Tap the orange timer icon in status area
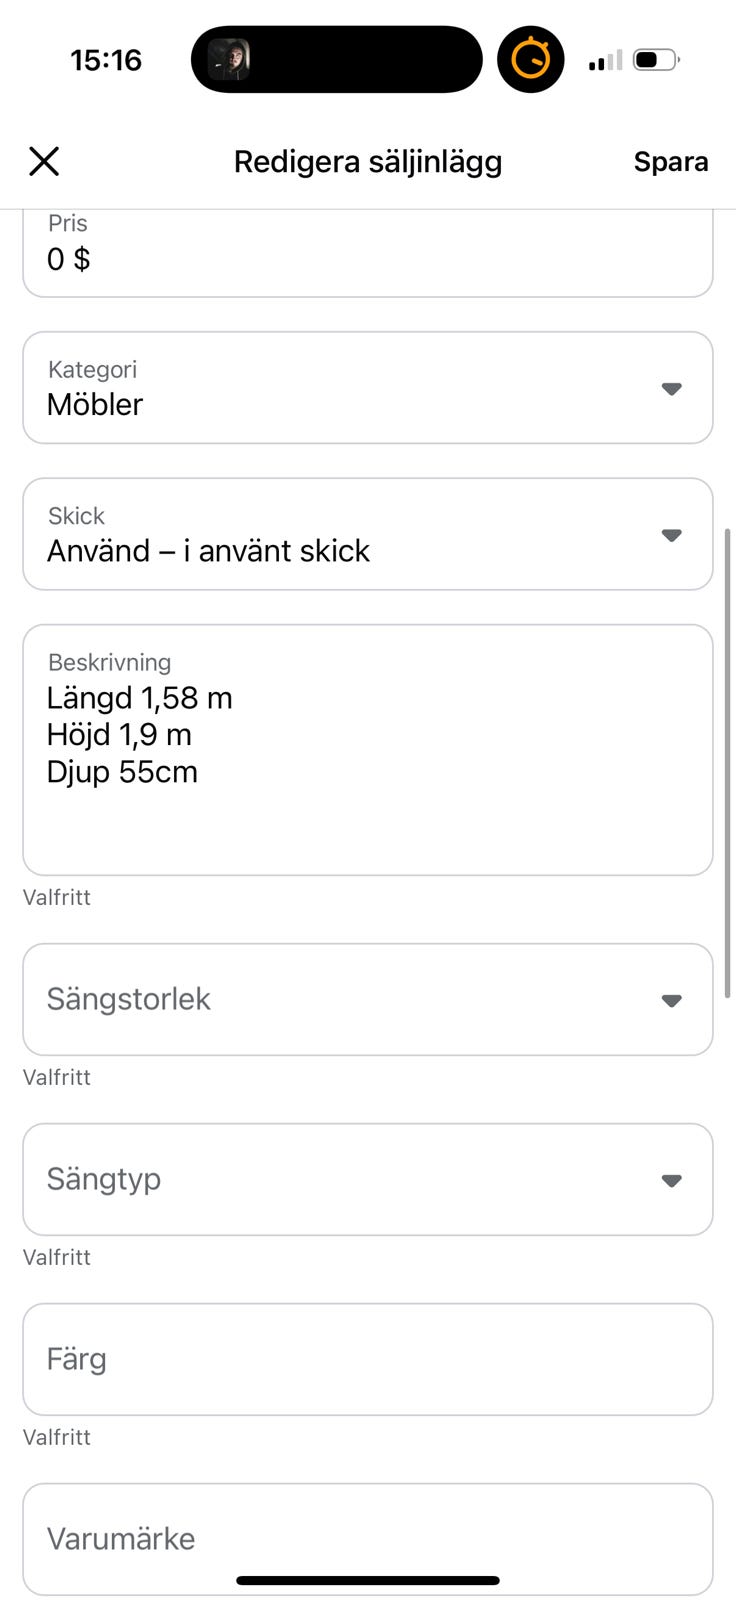Viewport: 736px width, 1600px height. click(x=530, y=60)
